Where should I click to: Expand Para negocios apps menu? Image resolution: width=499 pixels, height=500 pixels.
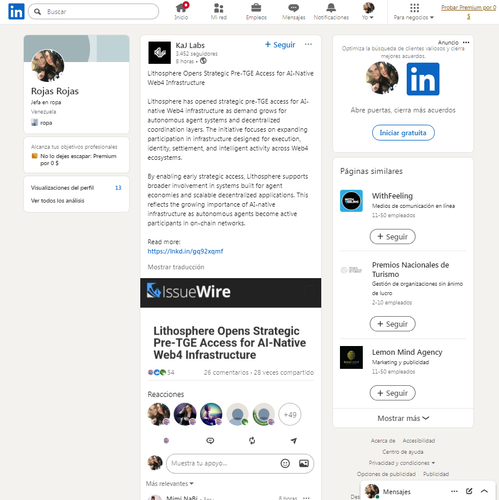click(x=414, y=11)
